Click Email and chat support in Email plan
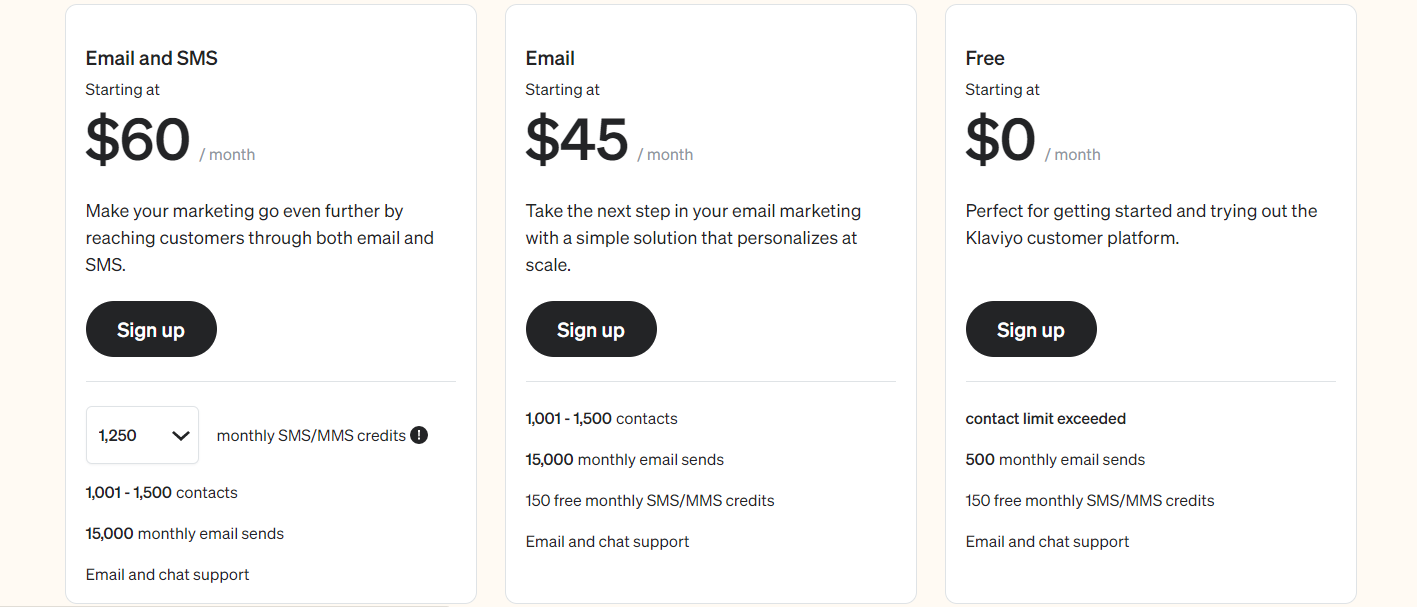 (608, 541)
